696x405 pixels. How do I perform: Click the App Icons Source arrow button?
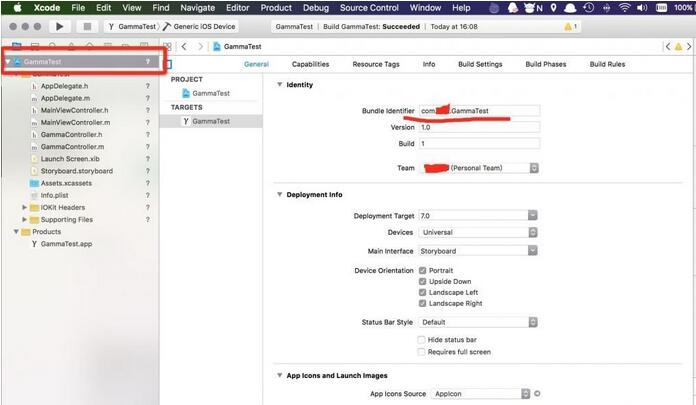coord(537,393)
